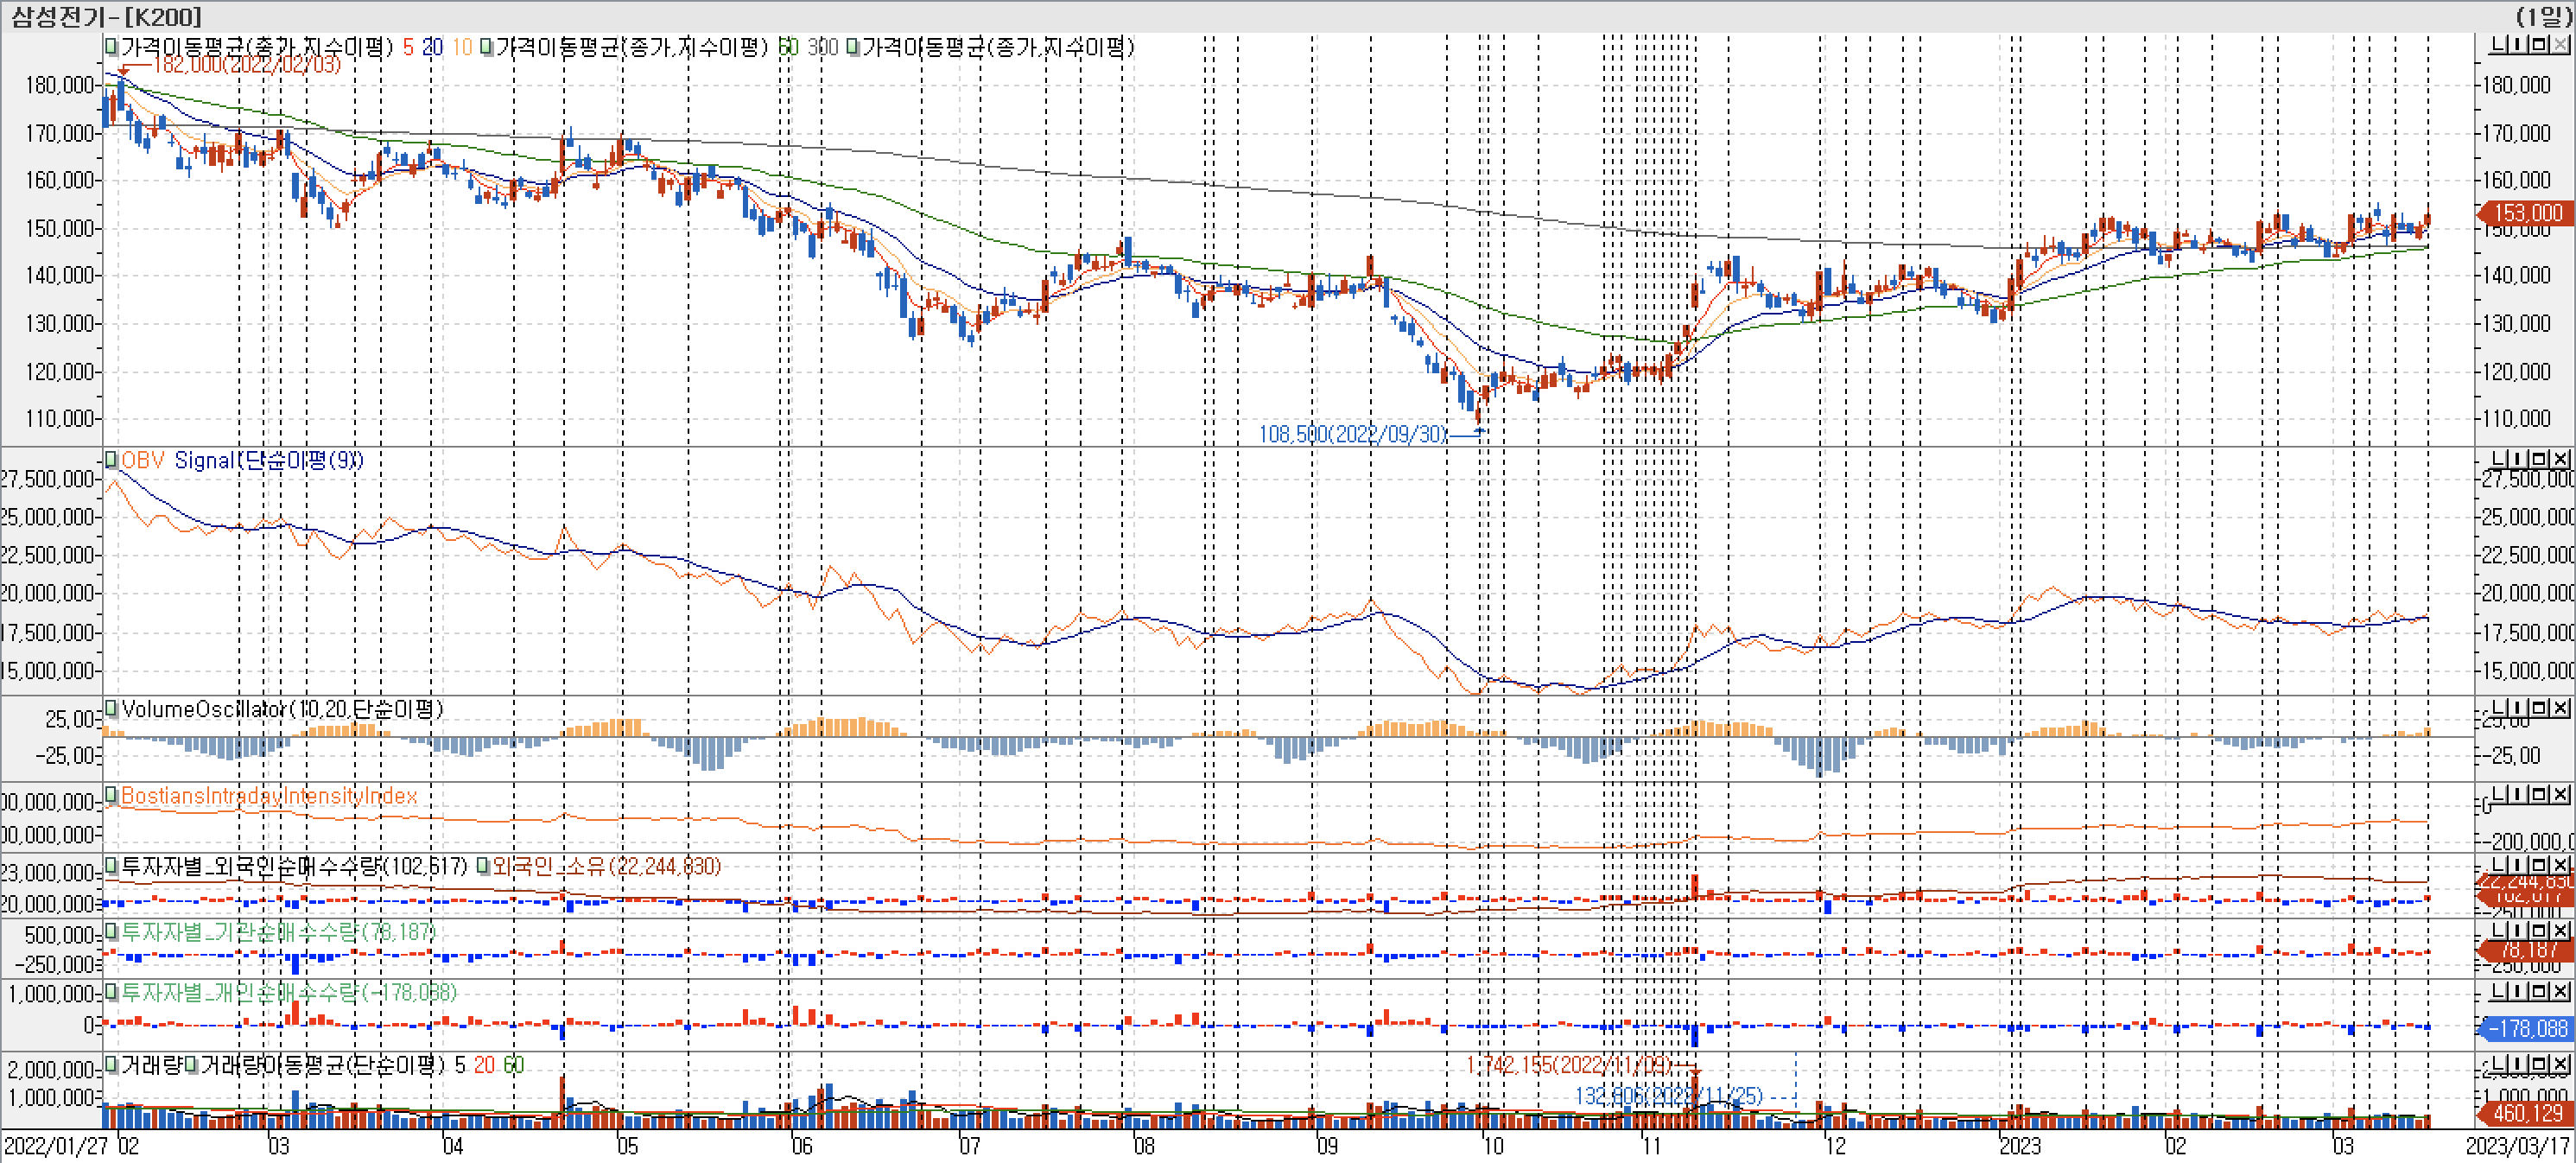The width and height of the screenshot is (2576, 1163).
Task: Toggle the green box beside 외국인_소유 label
Action: coord(483,866)
